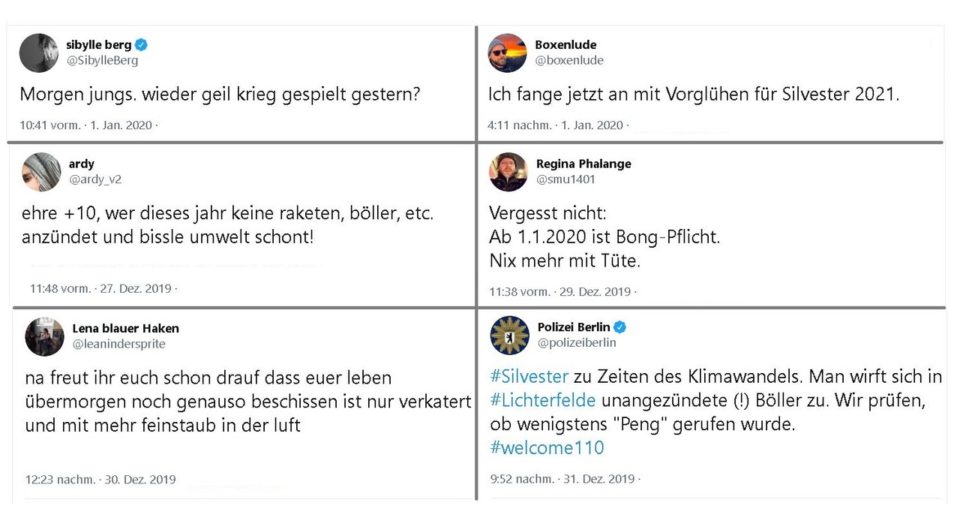This screenshot has height=530, width=960.
Task: Click Boxenlude's sunset profile avatar
Action: [x=507, y=53]
